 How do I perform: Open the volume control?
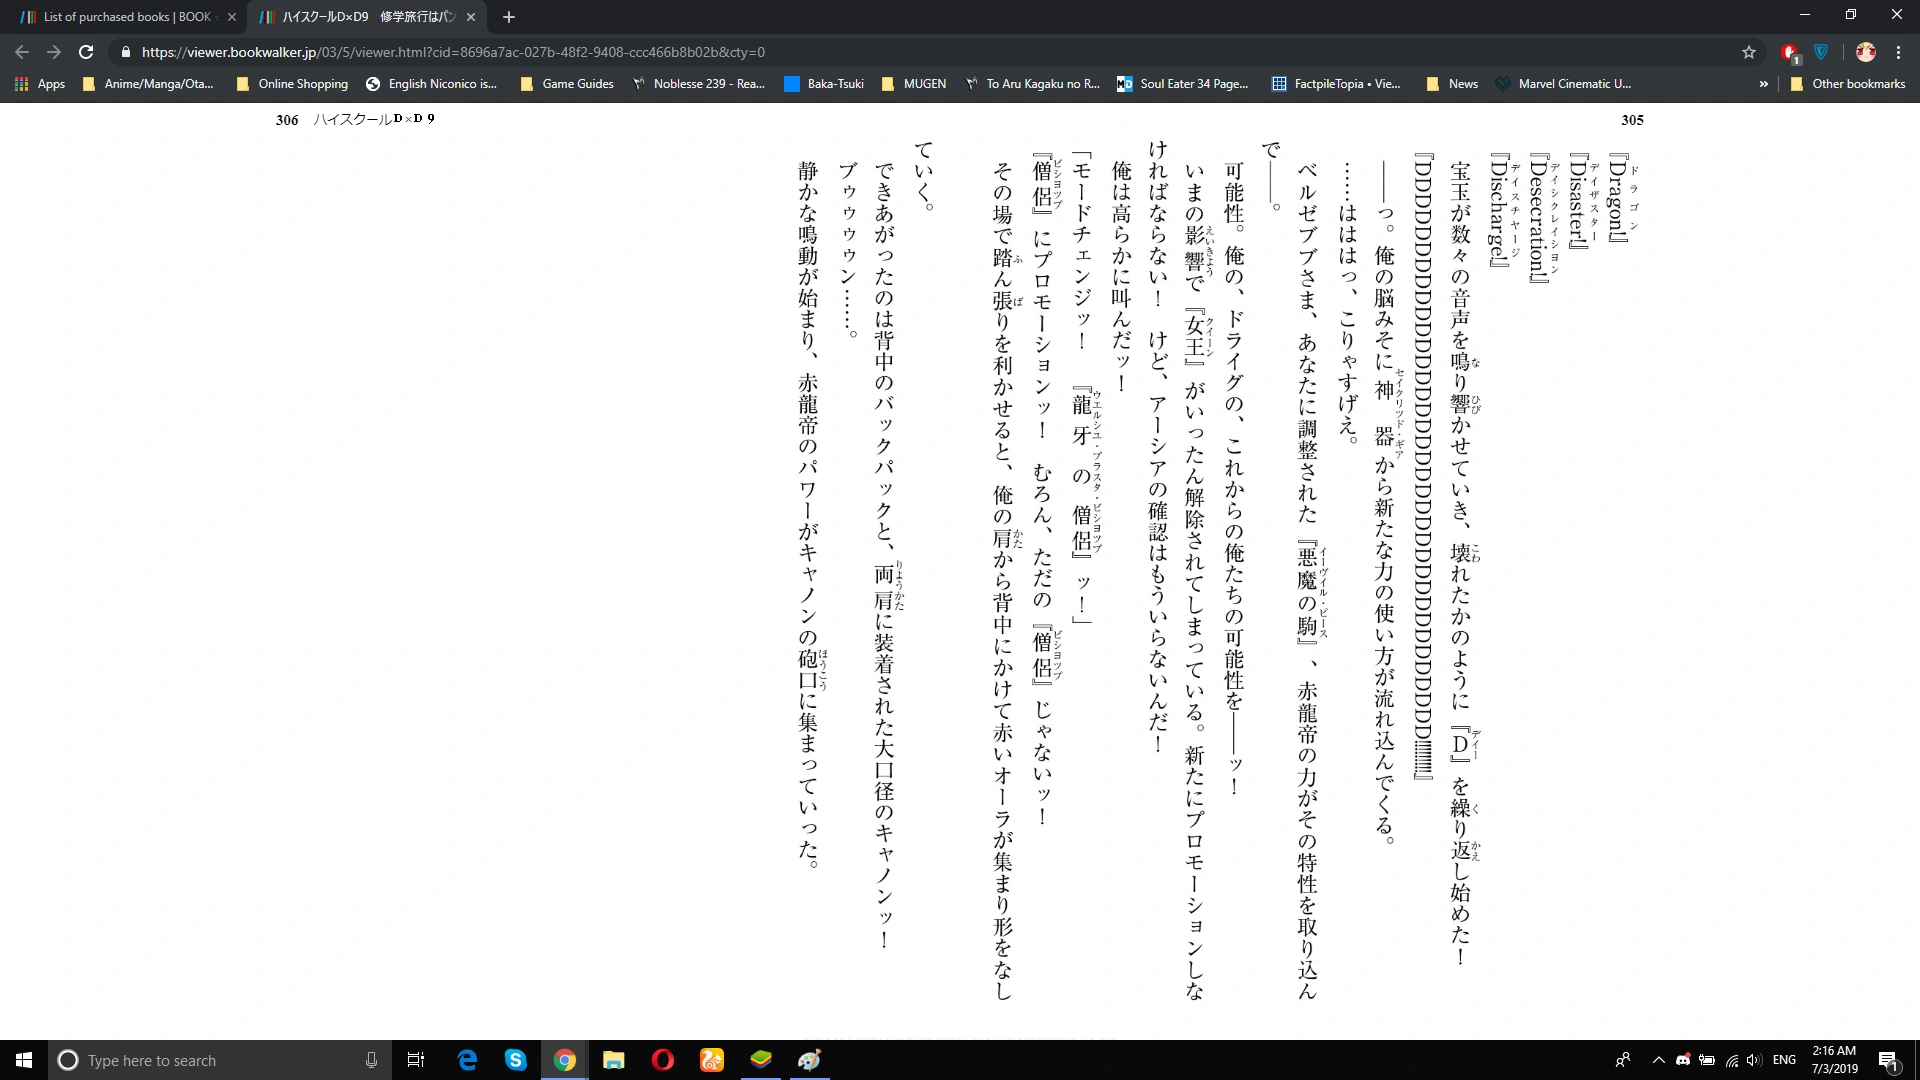pyautogui.click(x=1754, y=1060)
